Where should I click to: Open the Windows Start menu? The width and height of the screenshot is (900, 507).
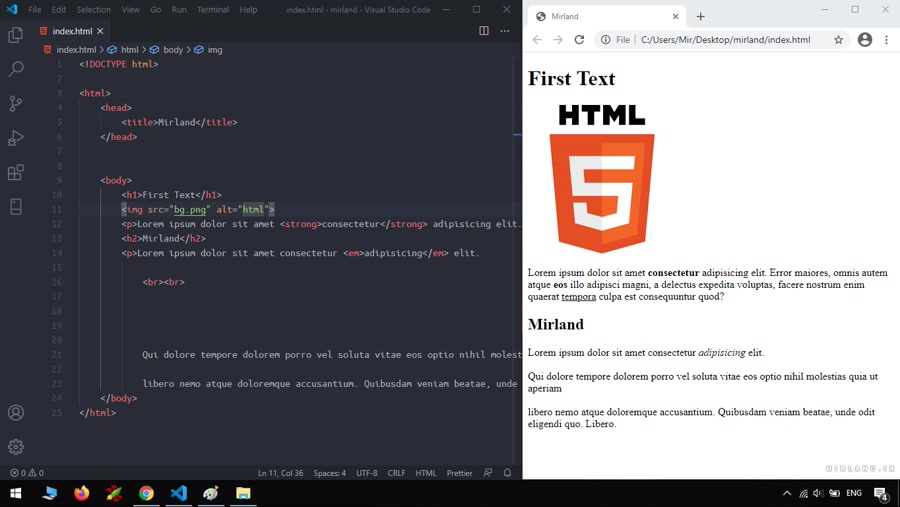15,493
